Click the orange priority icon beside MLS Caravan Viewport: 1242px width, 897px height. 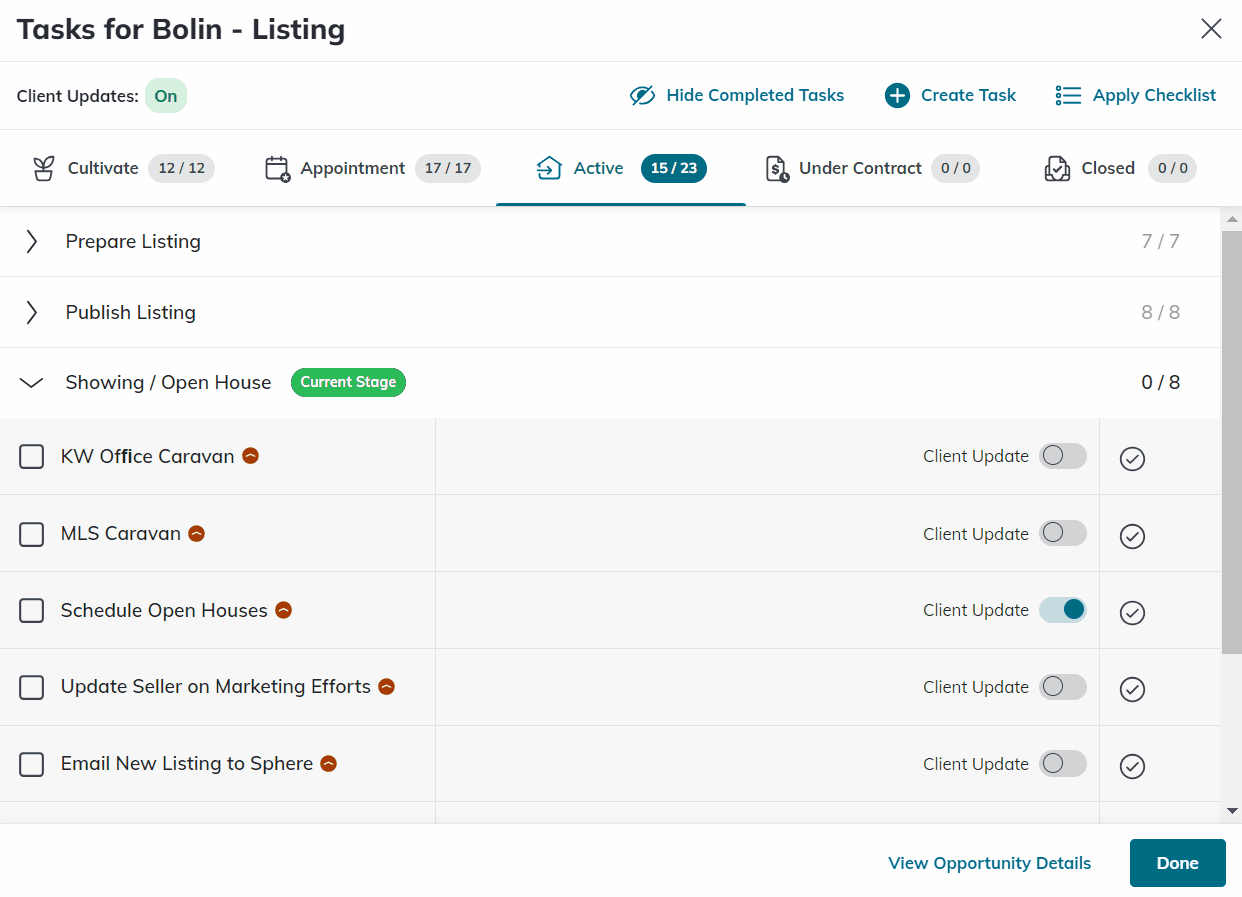coord(197,533)
